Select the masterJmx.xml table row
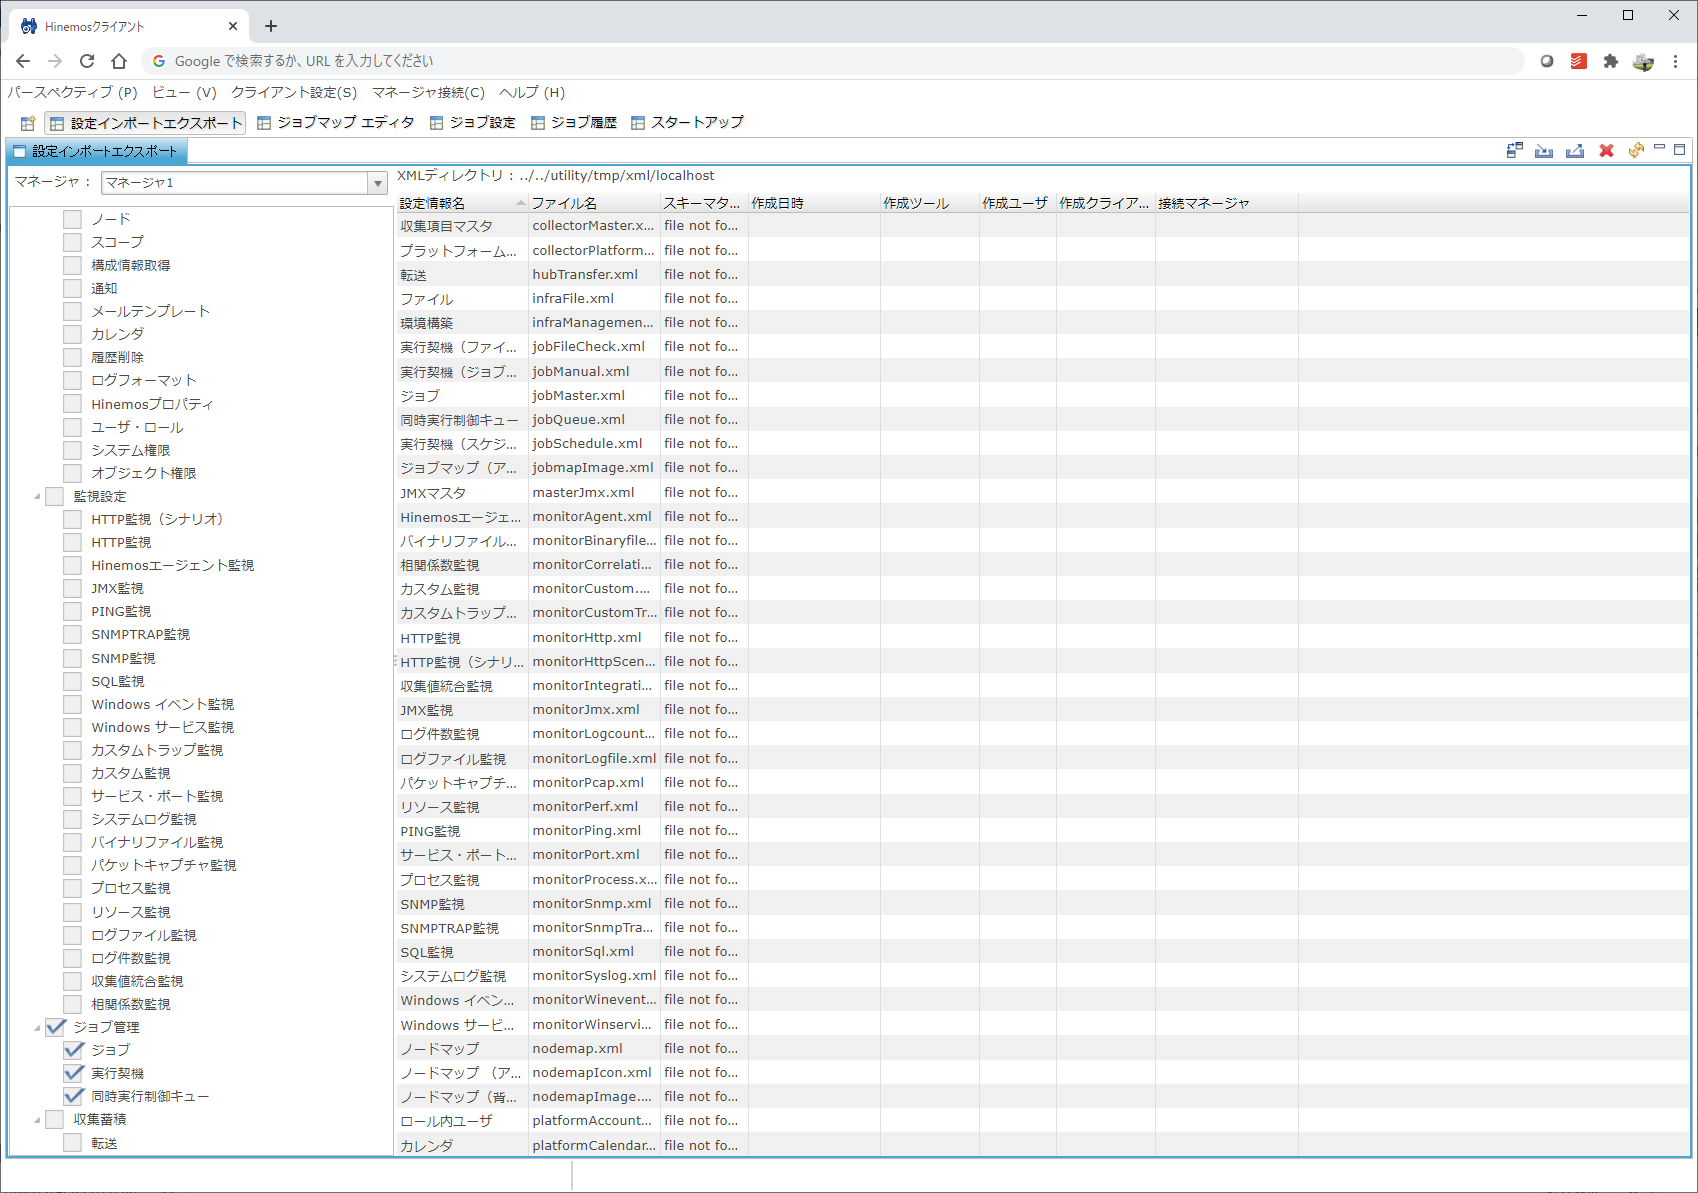This screenshot has height=1193, width=1698. click(1043, 492)
